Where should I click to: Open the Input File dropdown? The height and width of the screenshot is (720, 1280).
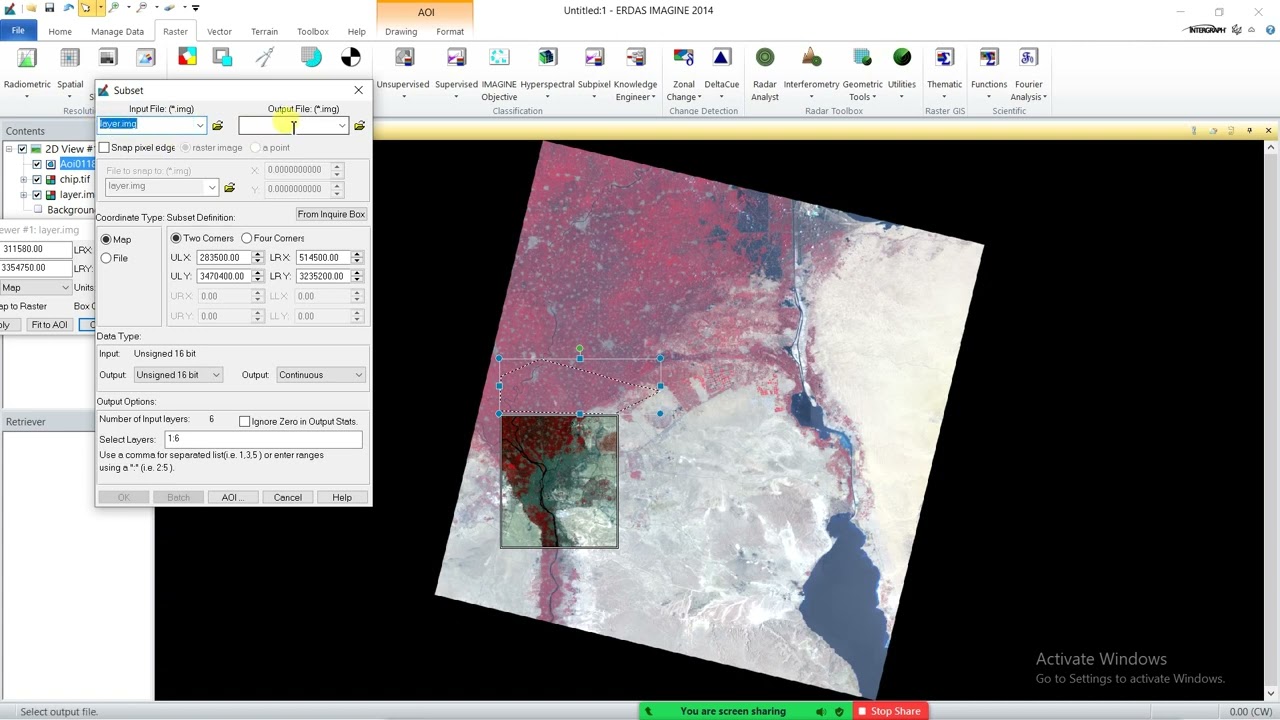click(x=200, y=125)
